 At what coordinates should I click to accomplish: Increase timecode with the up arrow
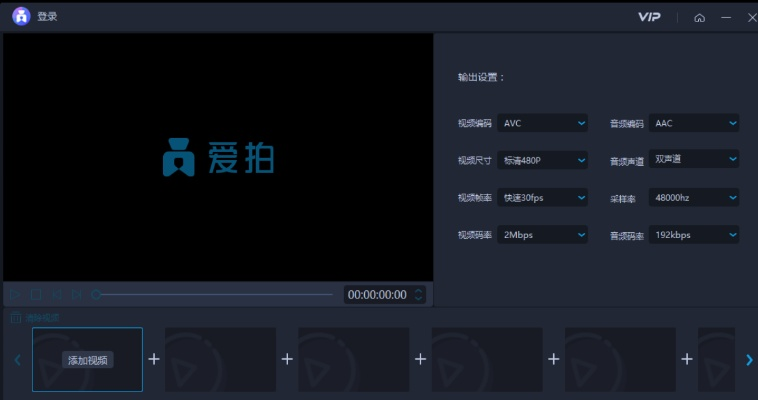[419, 291]
